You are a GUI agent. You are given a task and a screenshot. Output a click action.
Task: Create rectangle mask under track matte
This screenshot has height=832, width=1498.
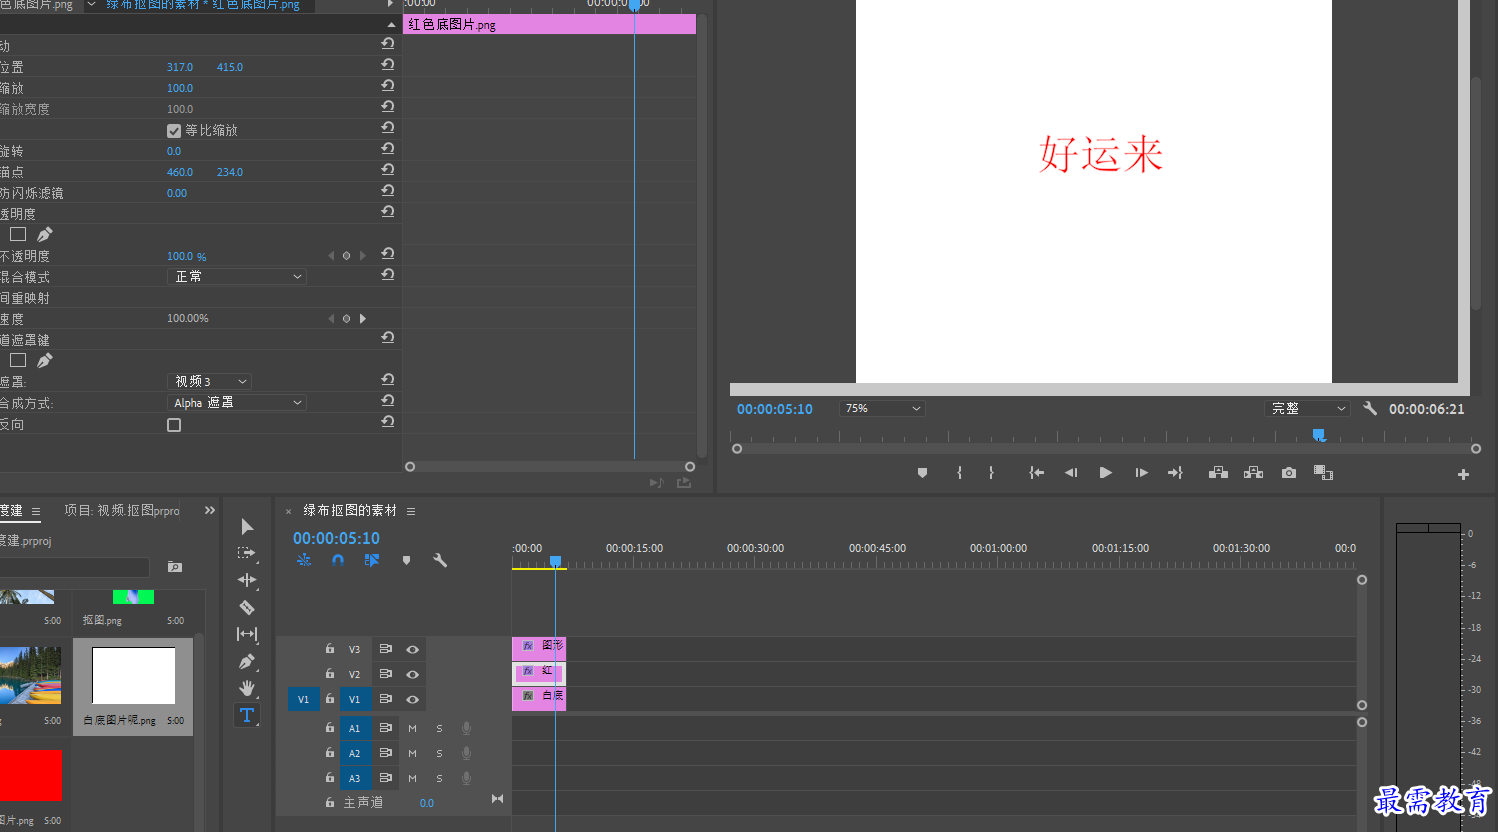[18, 360]
